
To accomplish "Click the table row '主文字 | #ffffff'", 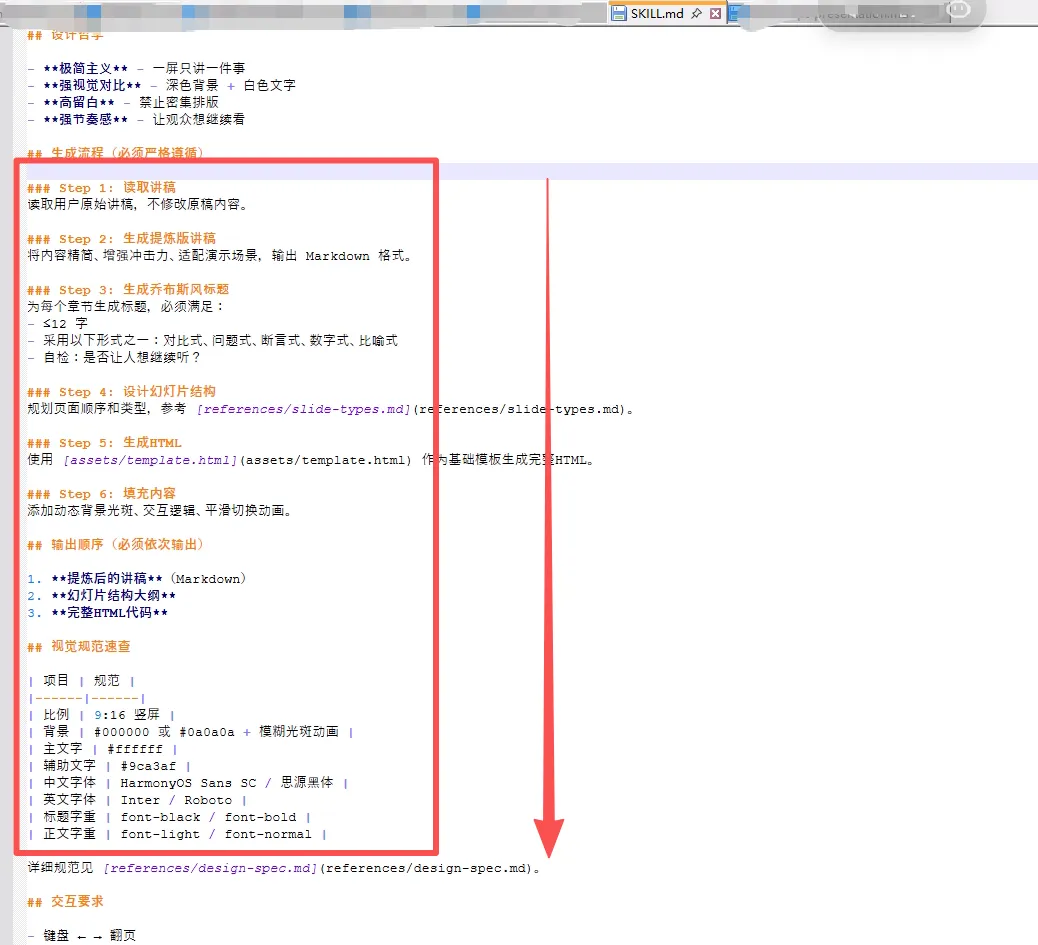I will (x=103, y=748).
